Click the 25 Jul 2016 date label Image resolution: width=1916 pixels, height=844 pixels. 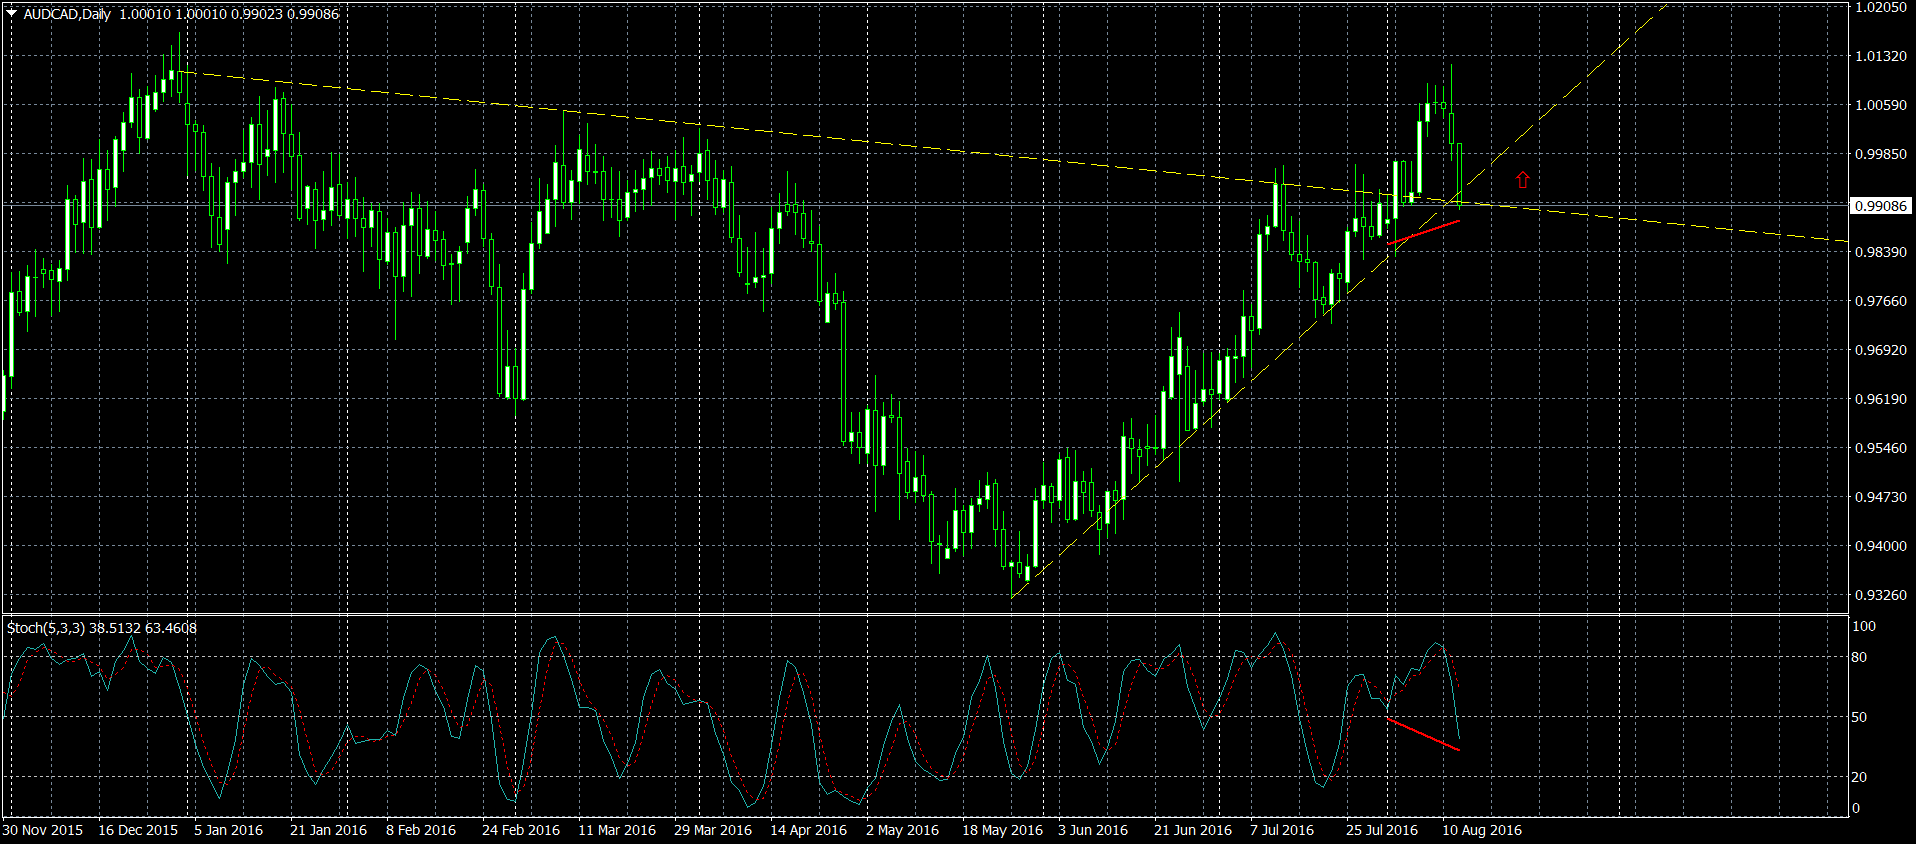click(x=1382, y=830)
